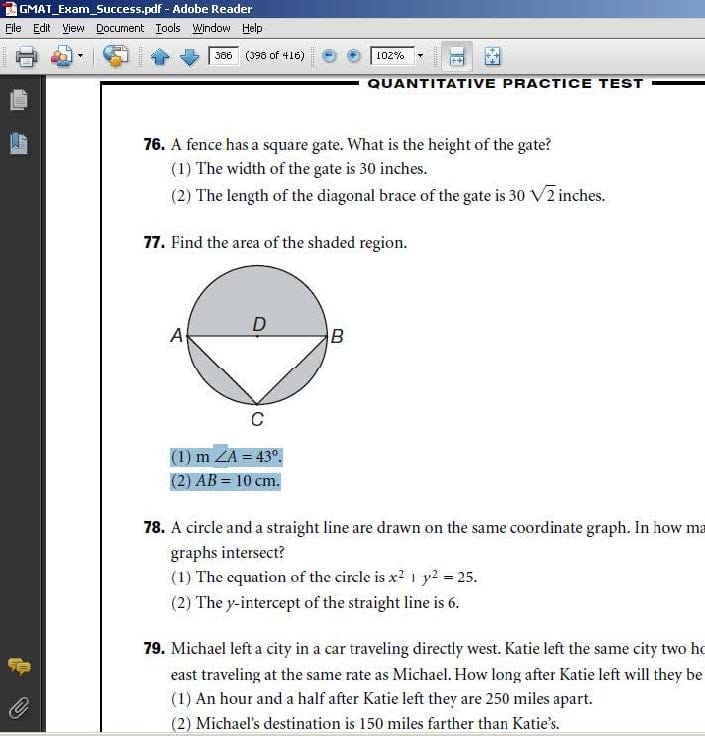
Task: Open the File menu
Action: point(13,28)
